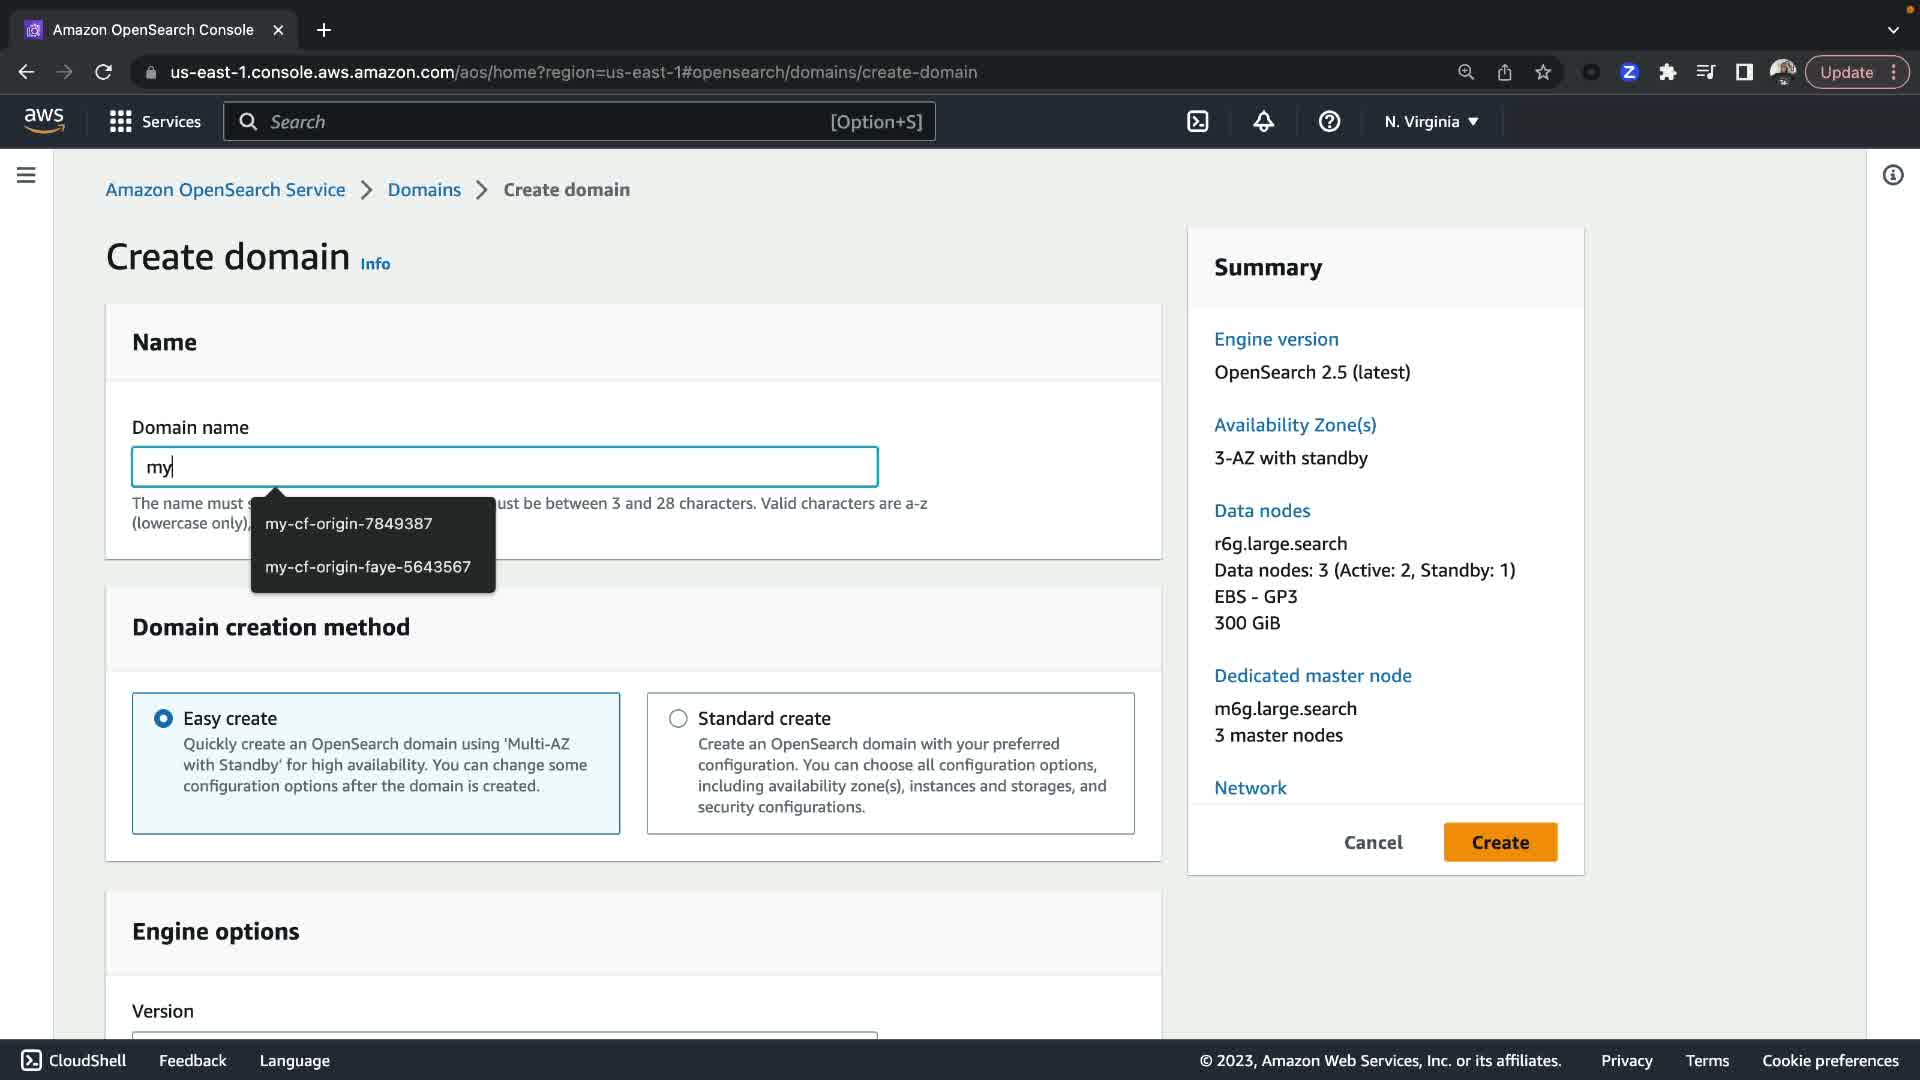
Task: Expand the side navigation hamburger menu
Action: click(x=26, y=175)
